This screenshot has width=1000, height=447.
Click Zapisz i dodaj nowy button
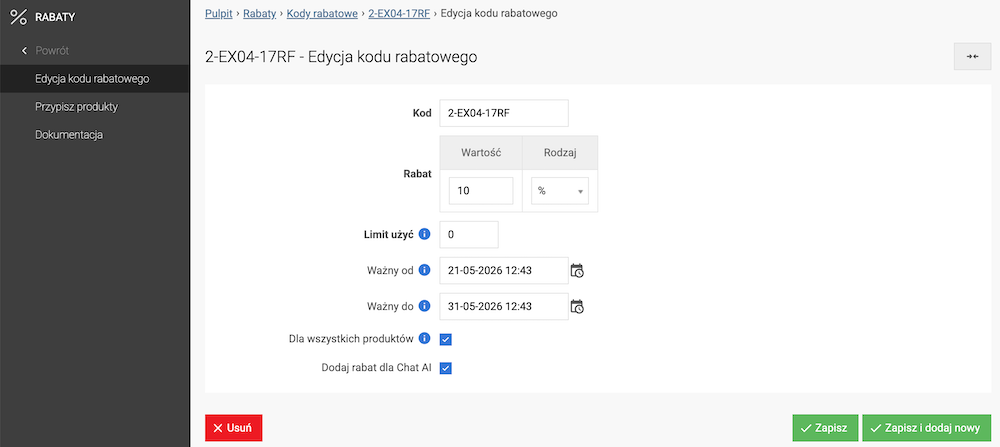pos(926,428)
